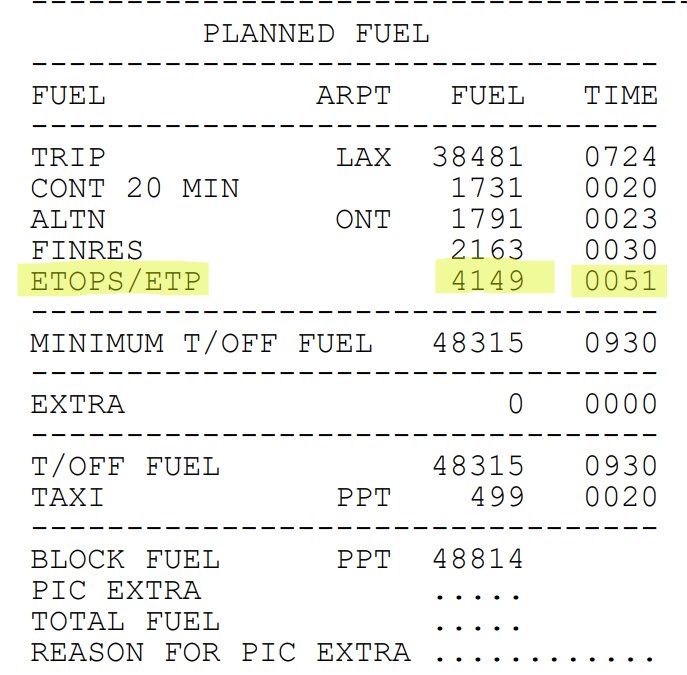Click the PLANNED FUEL heading
The height and width of the screenshot is (675, 687).
pyautogui.click(x=316, y=33)
